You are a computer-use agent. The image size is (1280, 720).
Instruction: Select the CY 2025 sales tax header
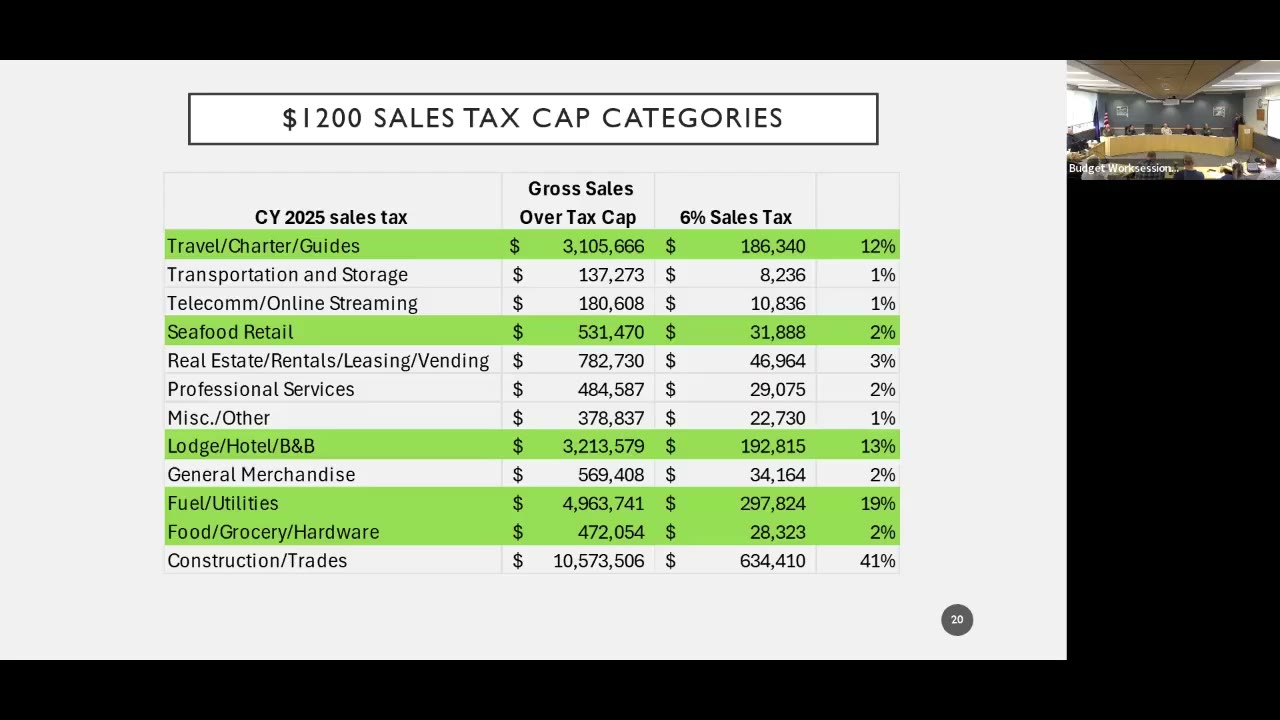point(331,217)
